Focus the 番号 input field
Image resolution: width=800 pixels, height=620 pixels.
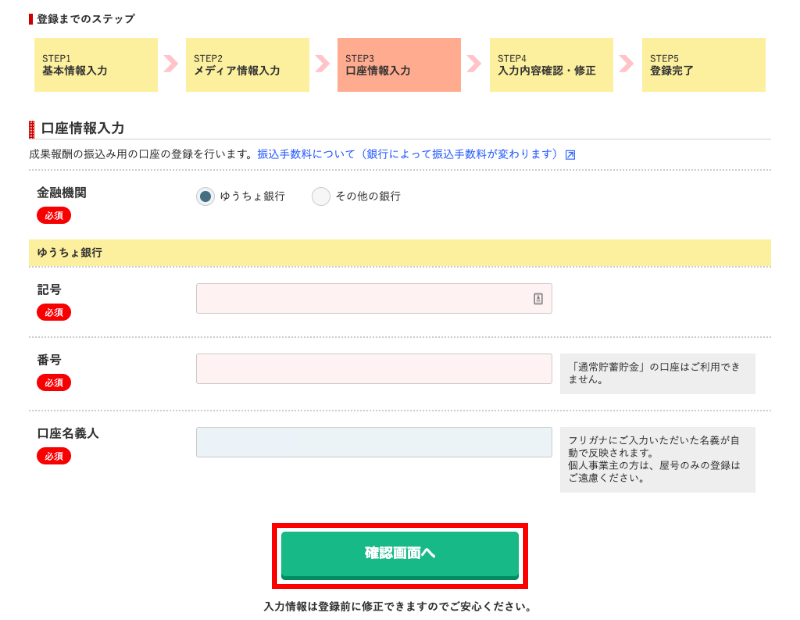pyautogui.click(x=374, y=368)
